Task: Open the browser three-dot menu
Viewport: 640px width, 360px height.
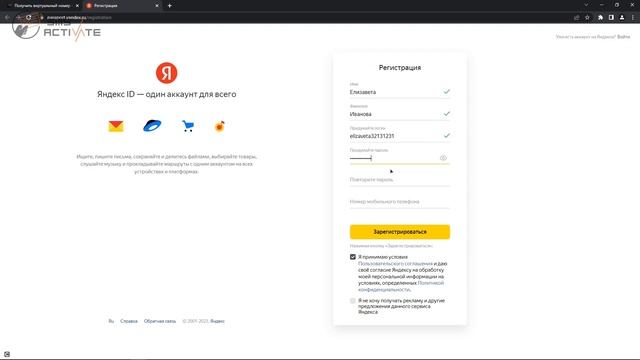Action: (633, 18)
